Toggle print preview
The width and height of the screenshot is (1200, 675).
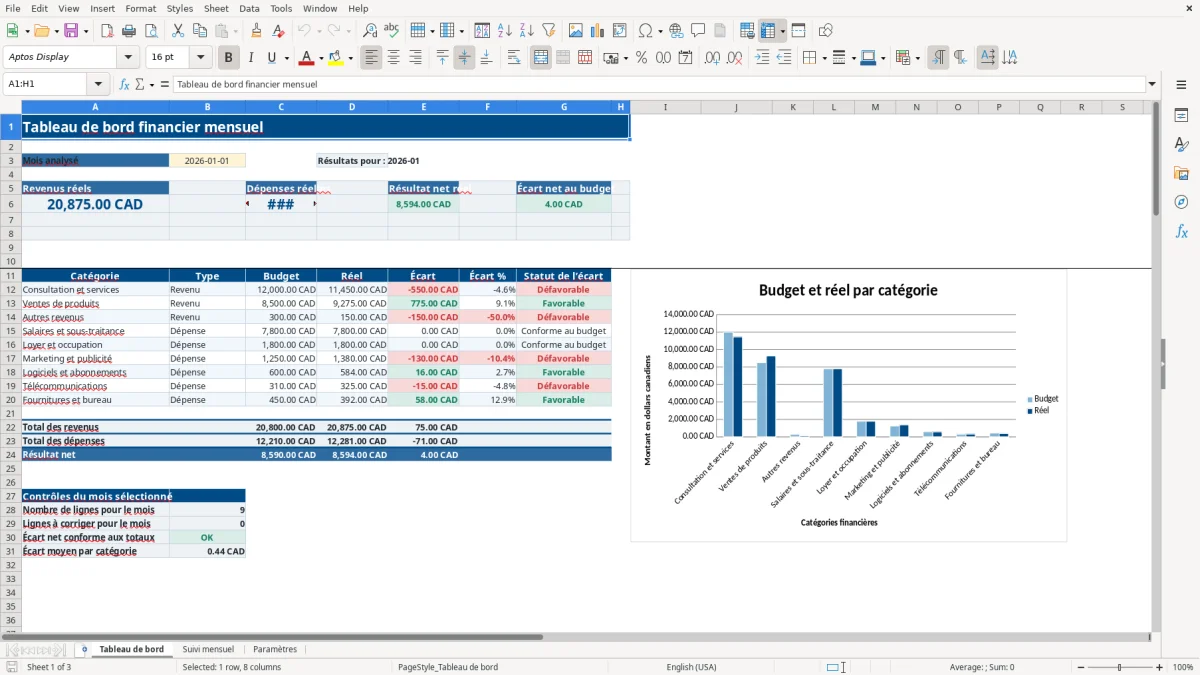151,31
